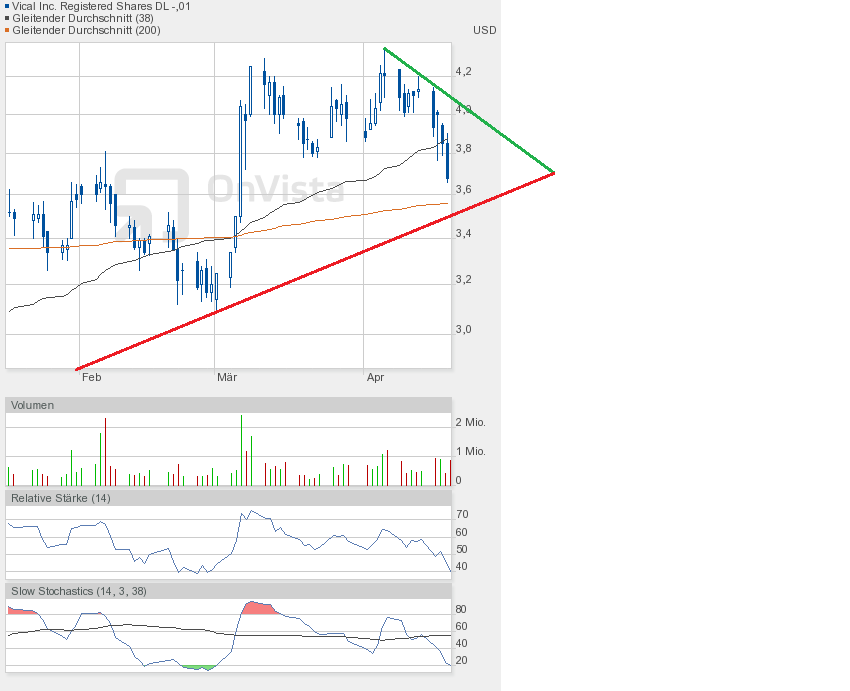
Task: Click the Volumen panel header
Action: (33, 405)
